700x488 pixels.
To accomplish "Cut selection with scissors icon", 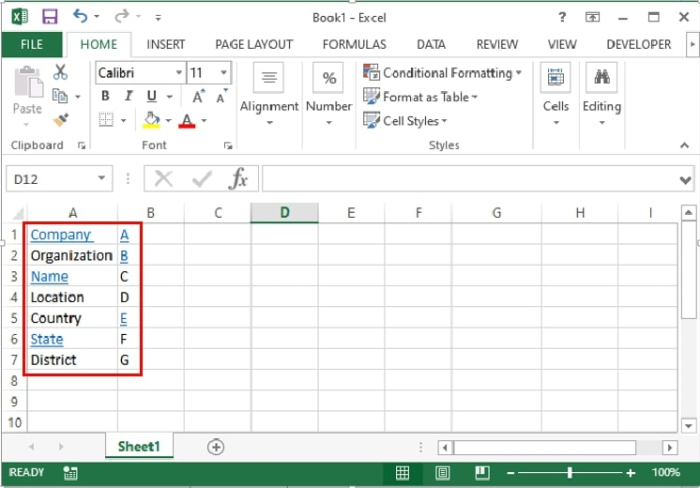I will [x=60, y=72].
